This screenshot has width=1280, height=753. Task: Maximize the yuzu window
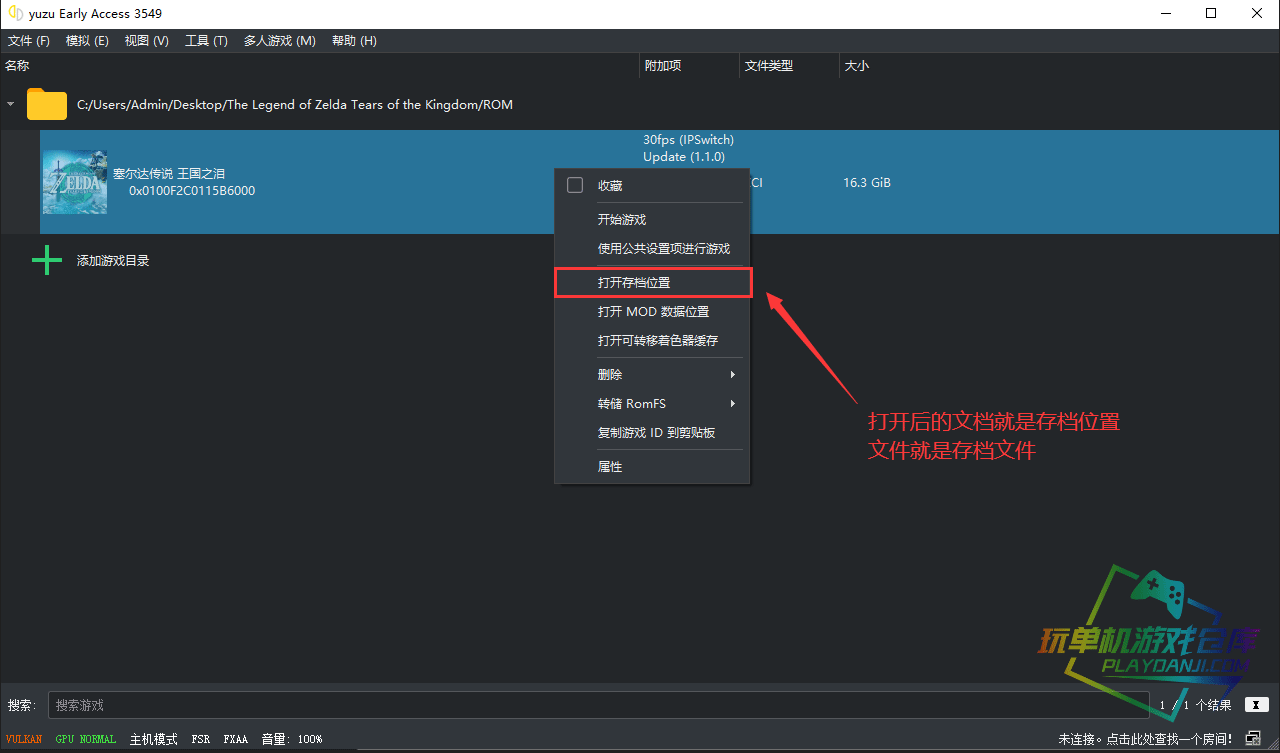pos(1211,13)
